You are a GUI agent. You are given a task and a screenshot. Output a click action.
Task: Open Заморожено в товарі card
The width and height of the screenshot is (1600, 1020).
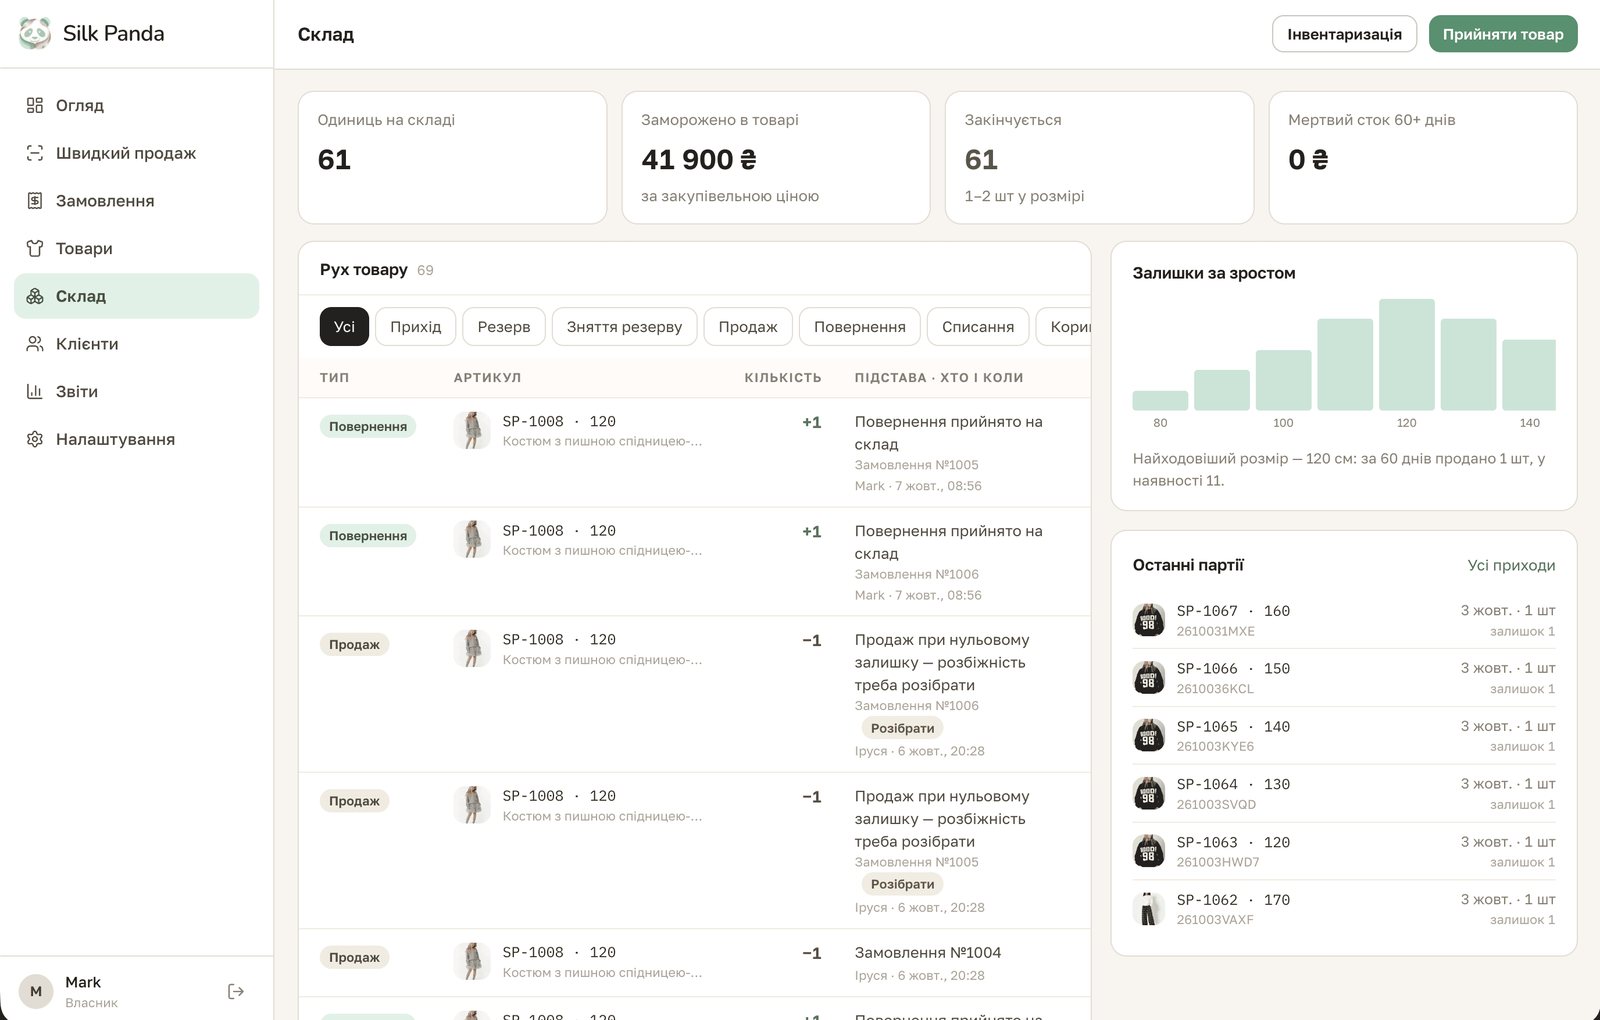pos(776,158)
